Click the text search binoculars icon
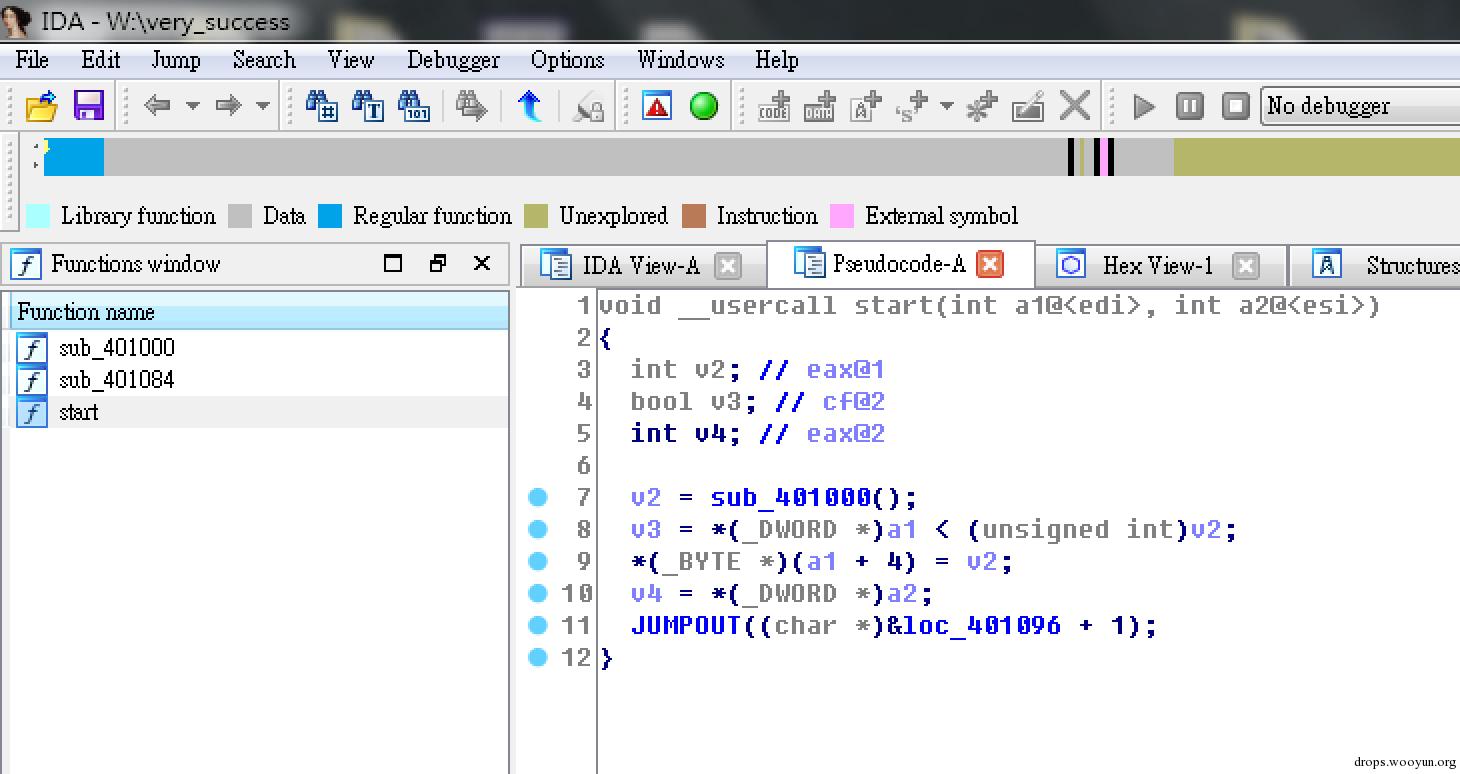1460x774 pixels. click(x=369, y=106)
